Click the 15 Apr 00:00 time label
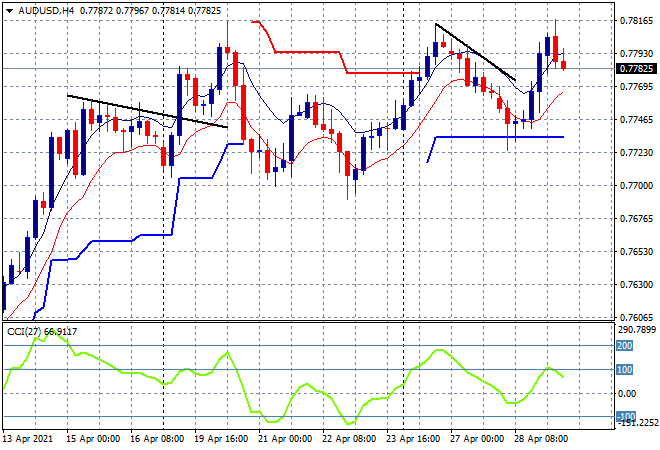 (x=93, y=439)
